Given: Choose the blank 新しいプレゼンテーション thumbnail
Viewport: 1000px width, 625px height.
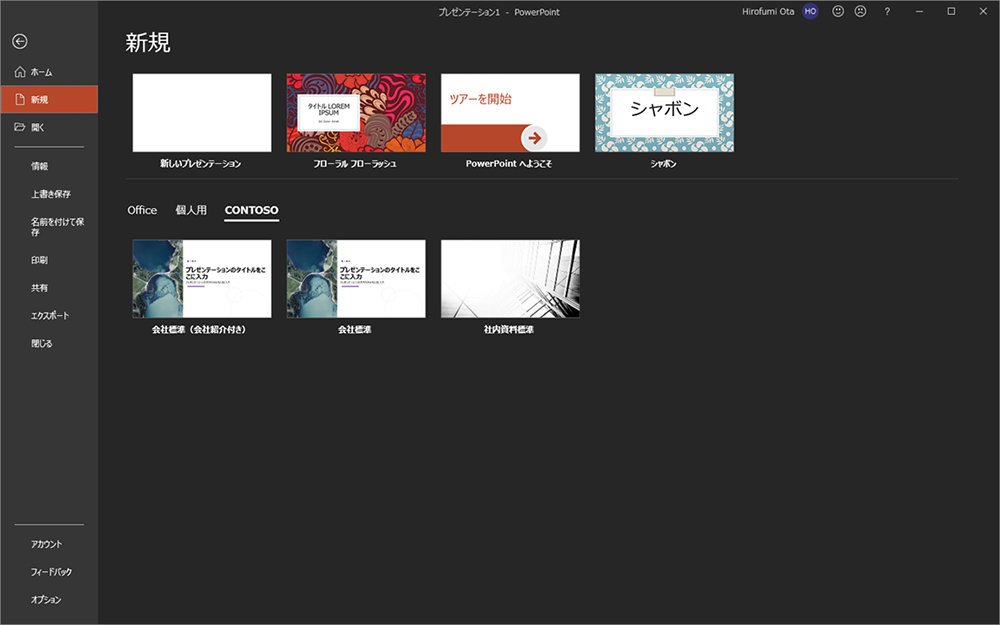Looking at the screenshot, I should tap(202, 113).
